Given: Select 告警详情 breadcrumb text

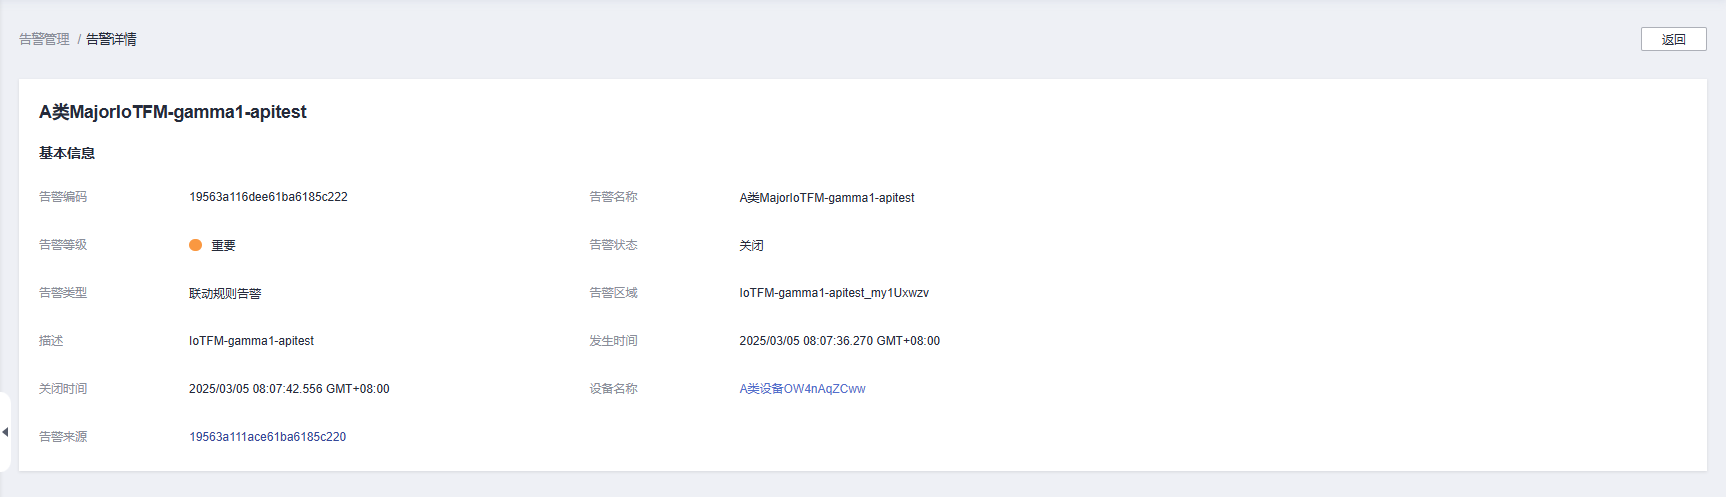Looking at the screenshot, I should point(111,39).
